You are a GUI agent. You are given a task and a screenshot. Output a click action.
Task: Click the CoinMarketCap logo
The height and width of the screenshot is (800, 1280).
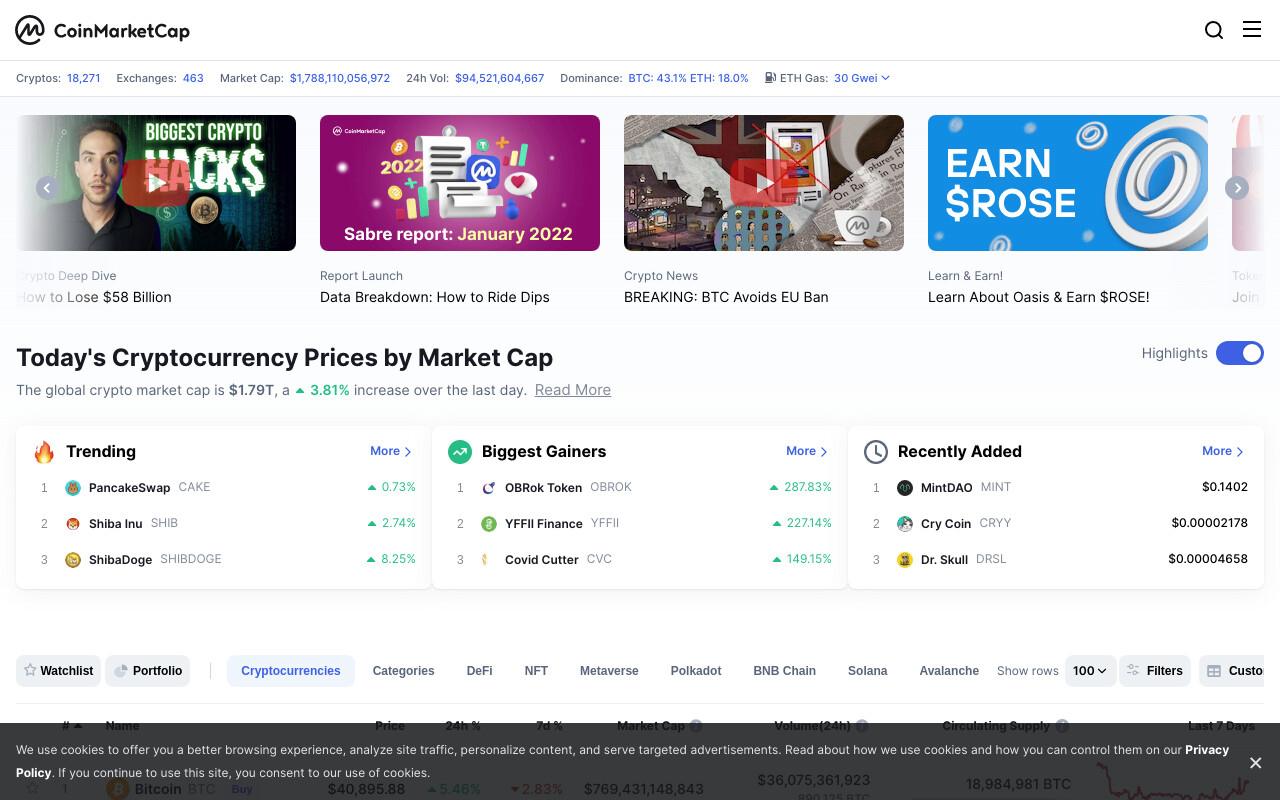point(102,30)
